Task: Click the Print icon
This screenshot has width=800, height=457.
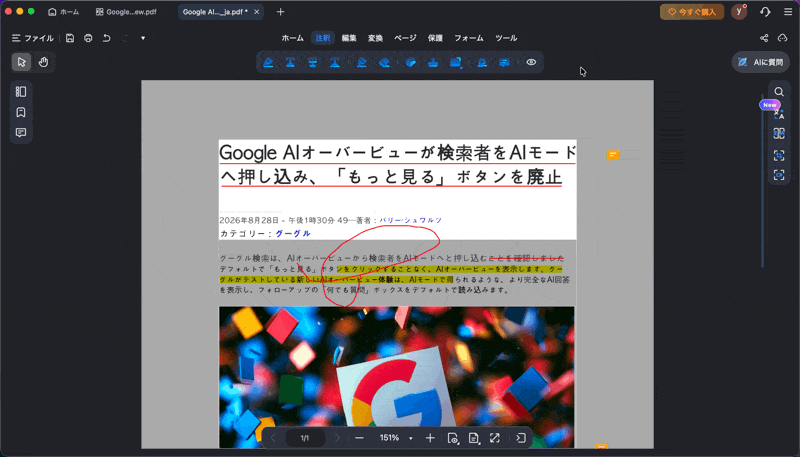Action: 88,38
